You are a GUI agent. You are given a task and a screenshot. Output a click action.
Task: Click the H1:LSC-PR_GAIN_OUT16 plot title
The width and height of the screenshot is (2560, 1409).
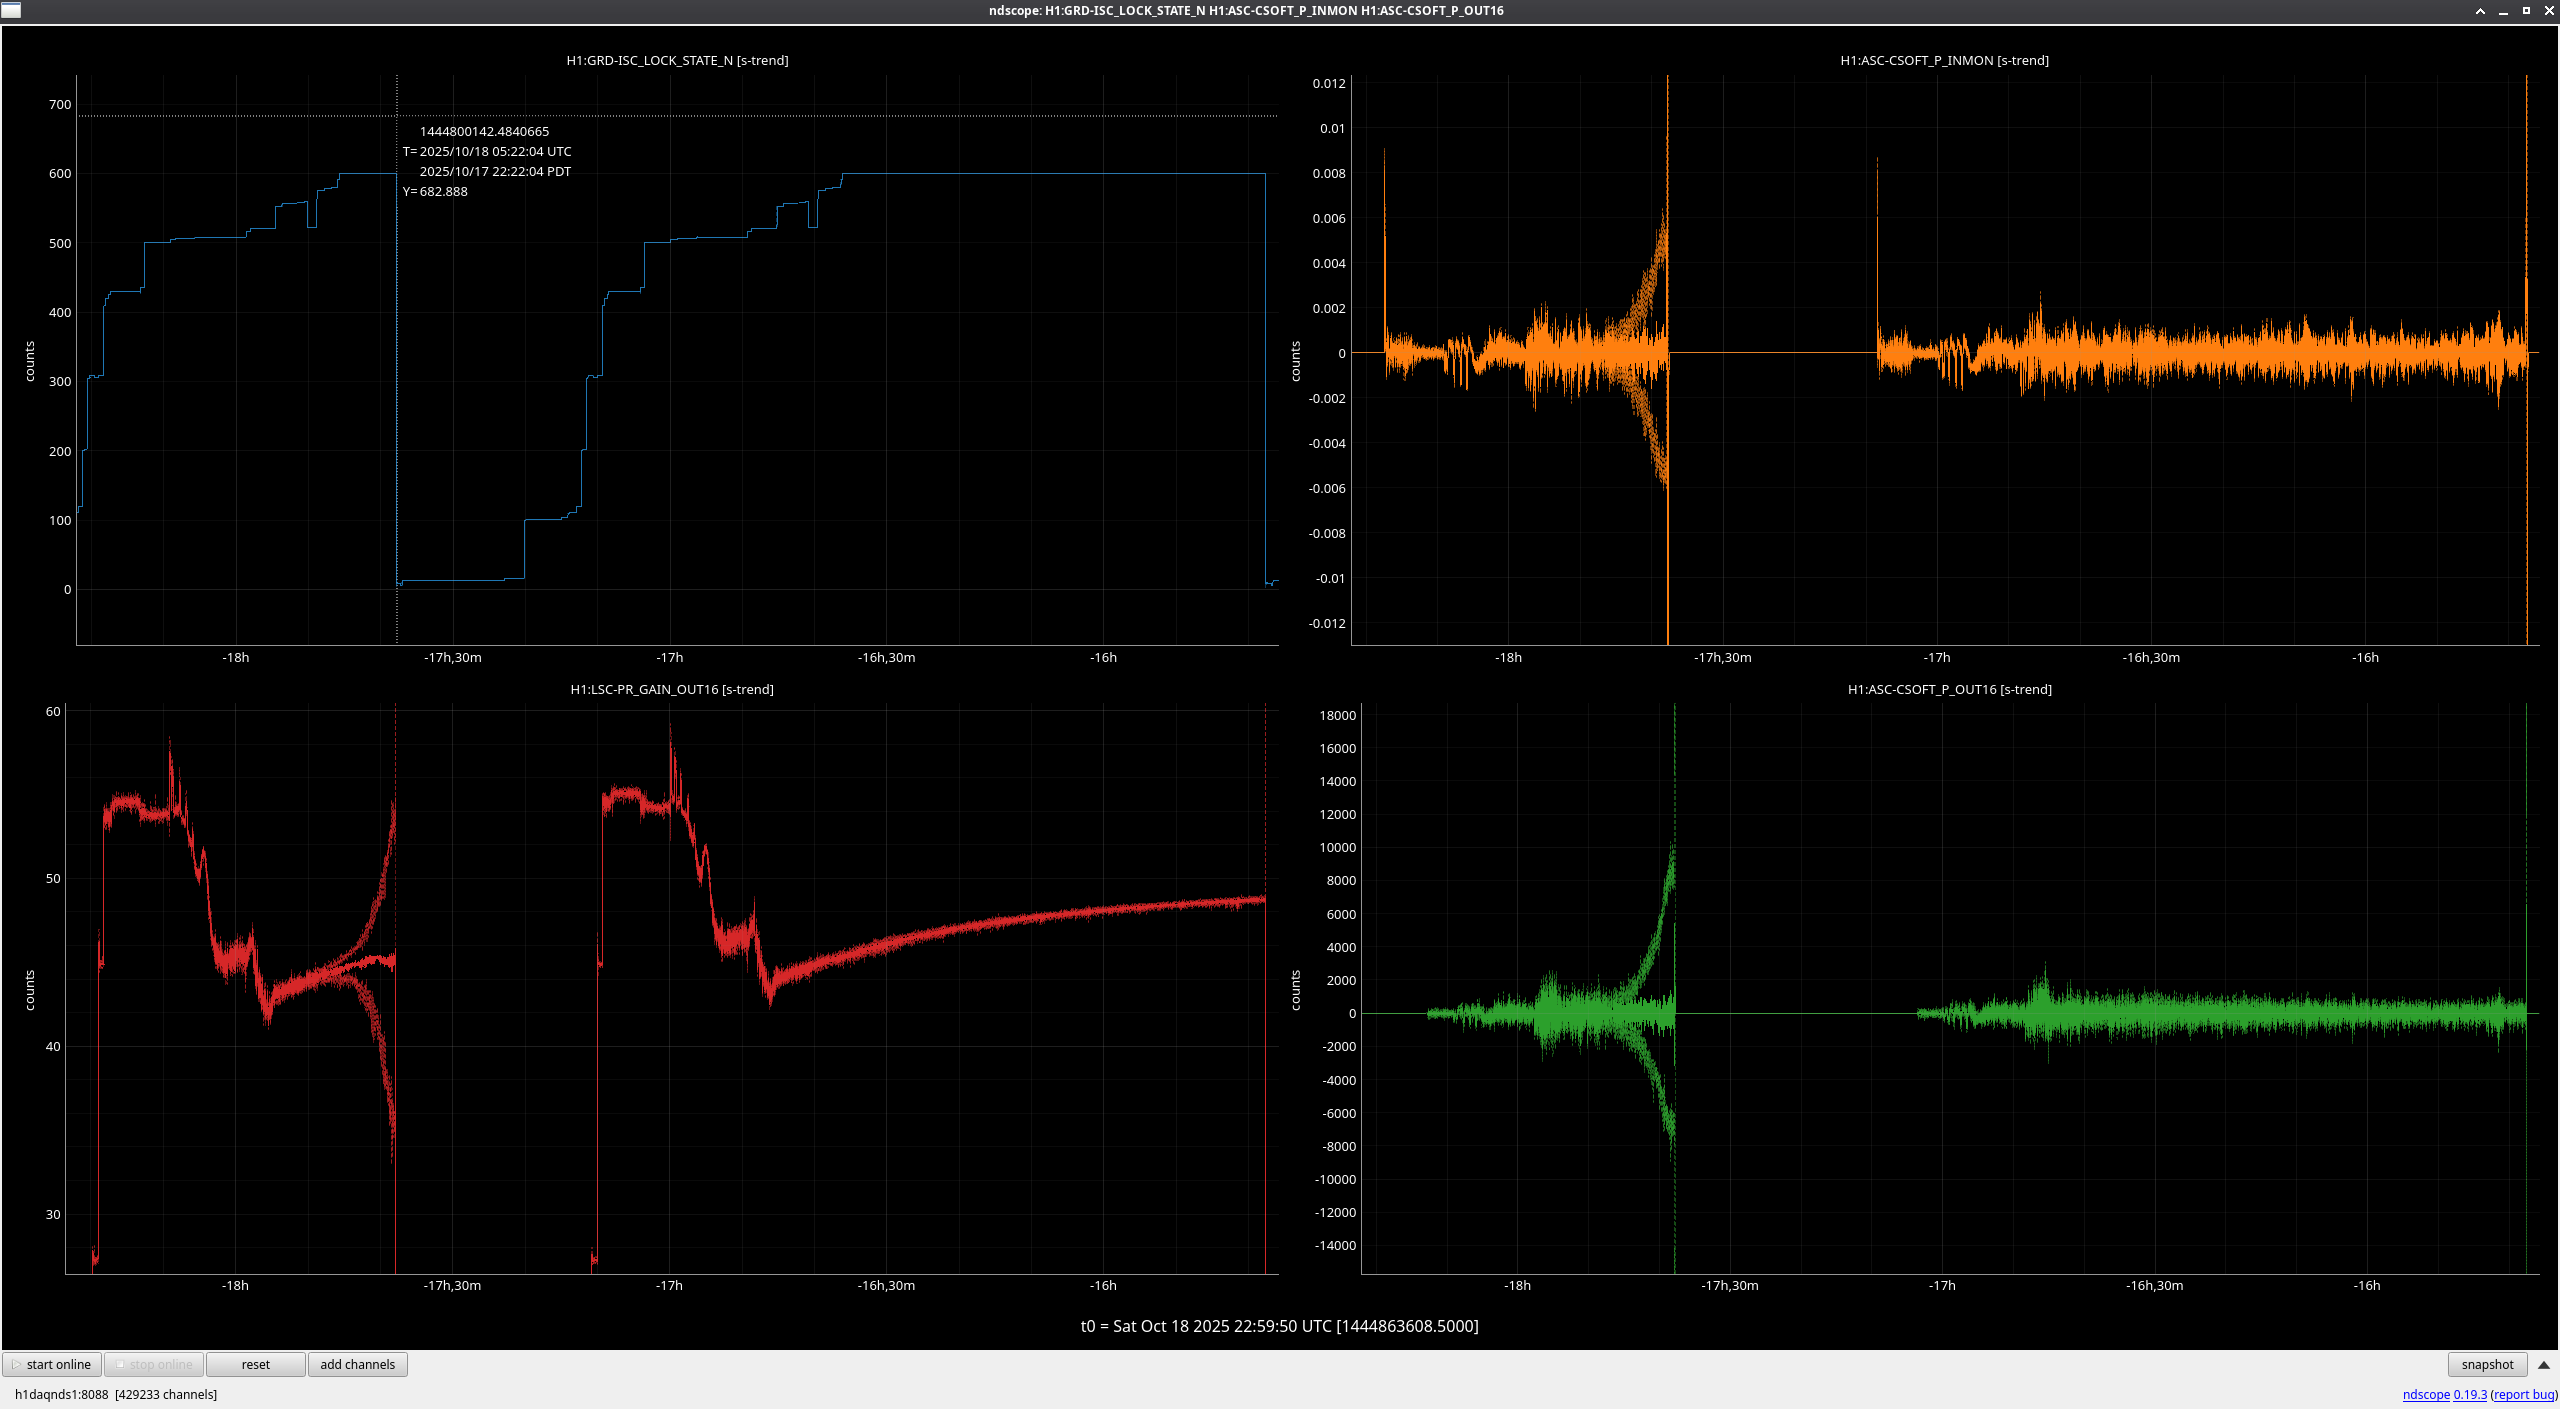tap(672, 689)
